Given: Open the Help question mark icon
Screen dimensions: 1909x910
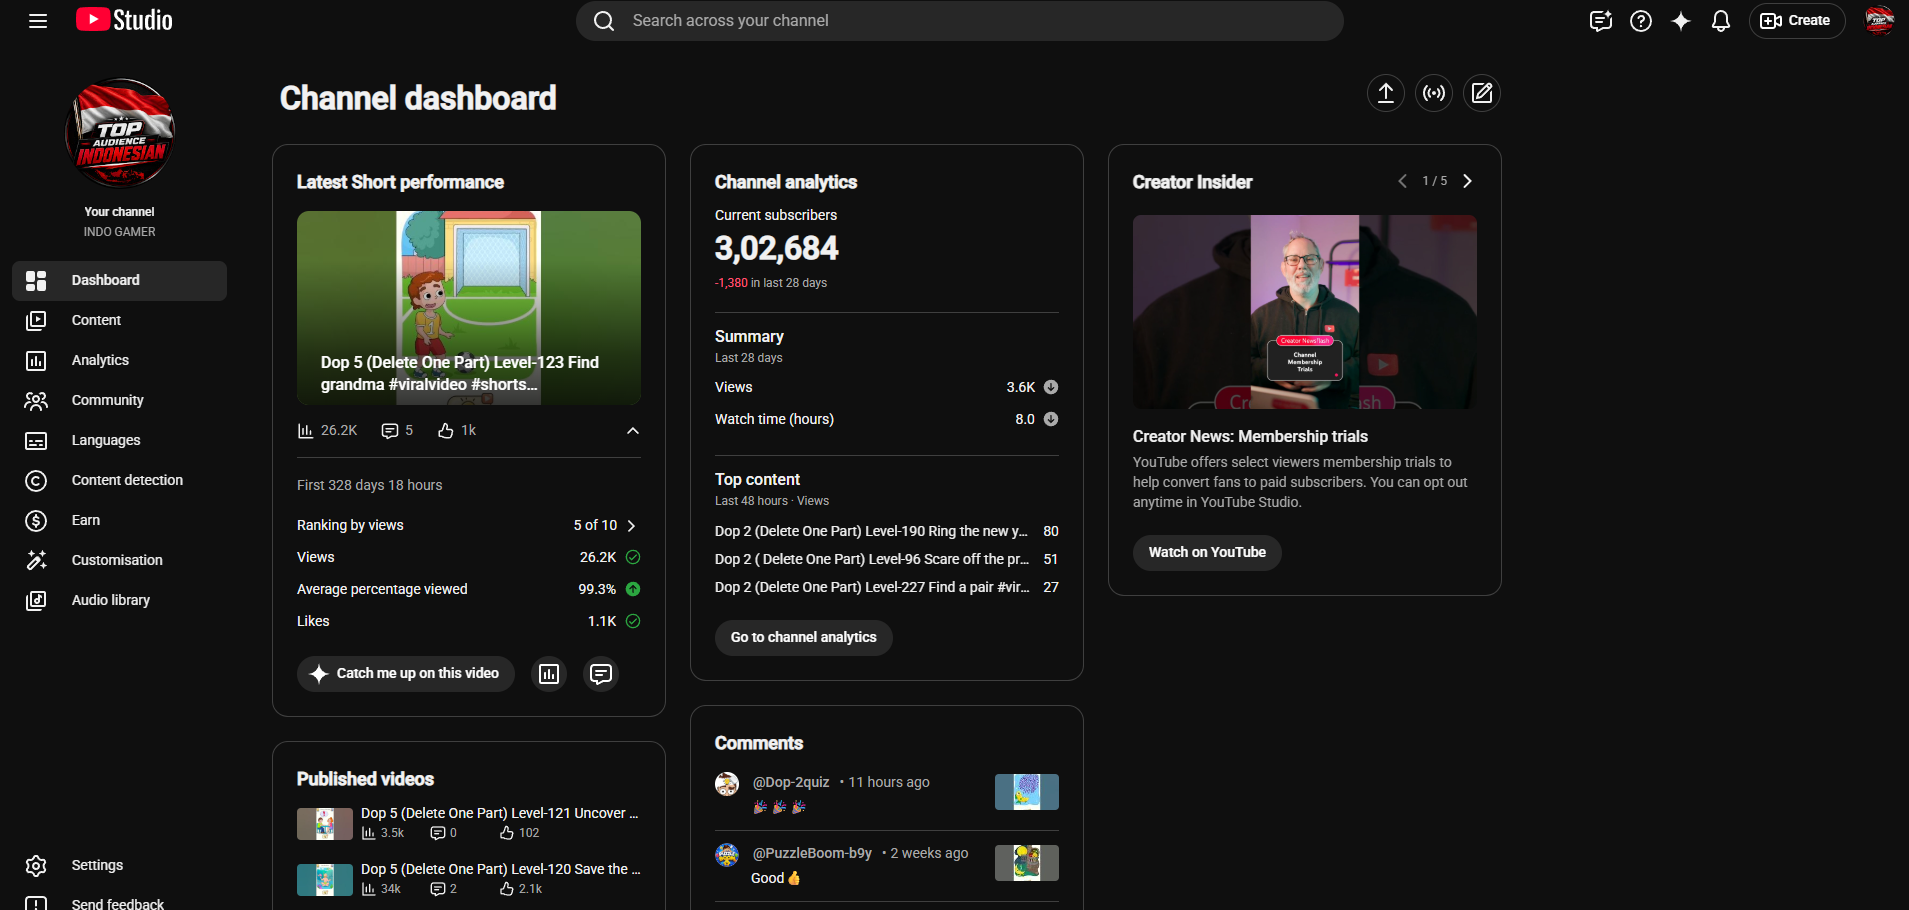Looking at the screenshot, I should tap(1641, 21).
